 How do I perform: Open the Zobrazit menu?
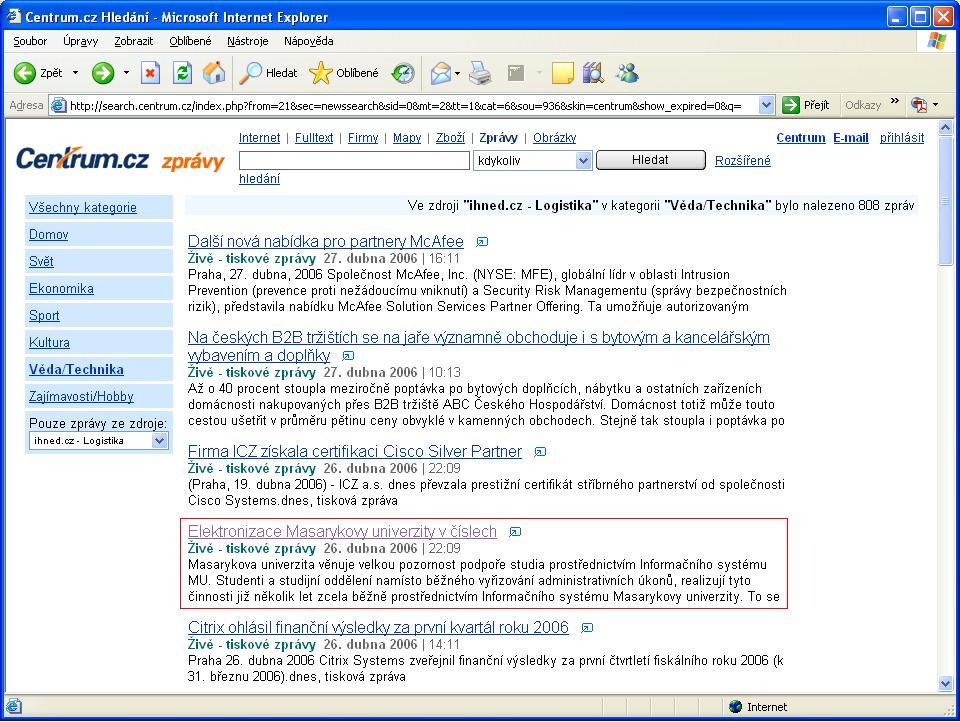click(x=133, y=41)
